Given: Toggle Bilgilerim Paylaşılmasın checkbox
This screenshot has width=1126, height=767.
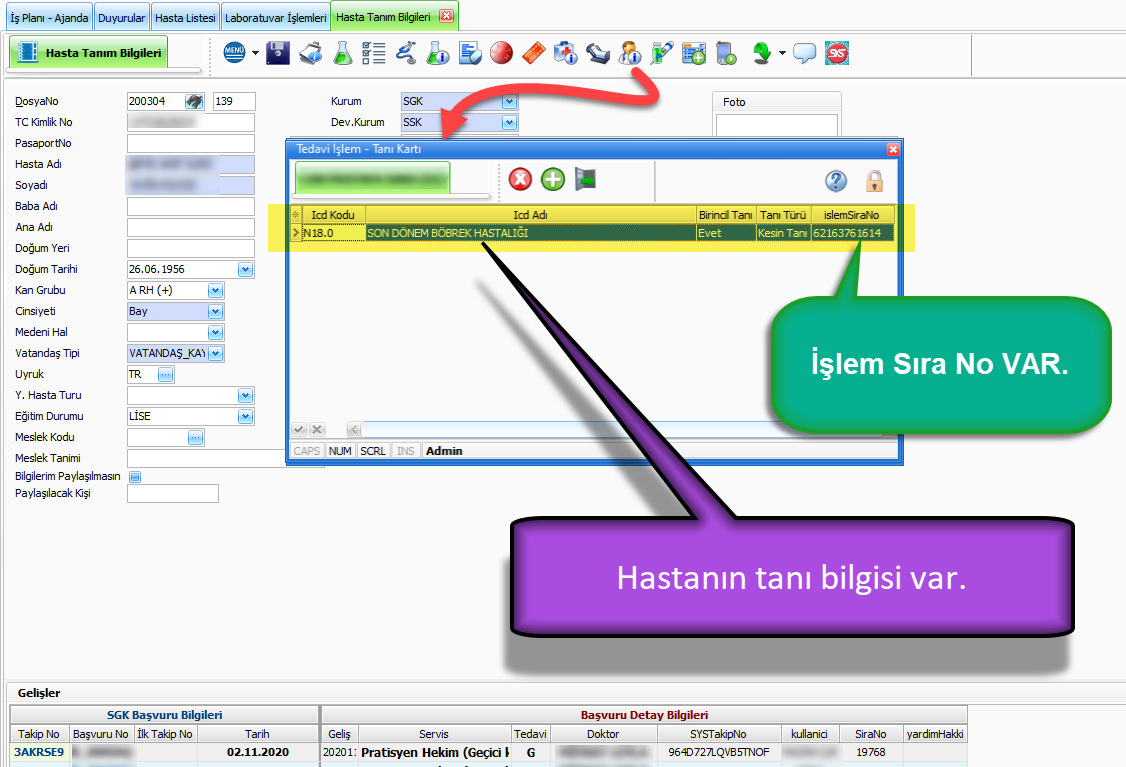Looking at the screenshot, I should coord(135,476).
